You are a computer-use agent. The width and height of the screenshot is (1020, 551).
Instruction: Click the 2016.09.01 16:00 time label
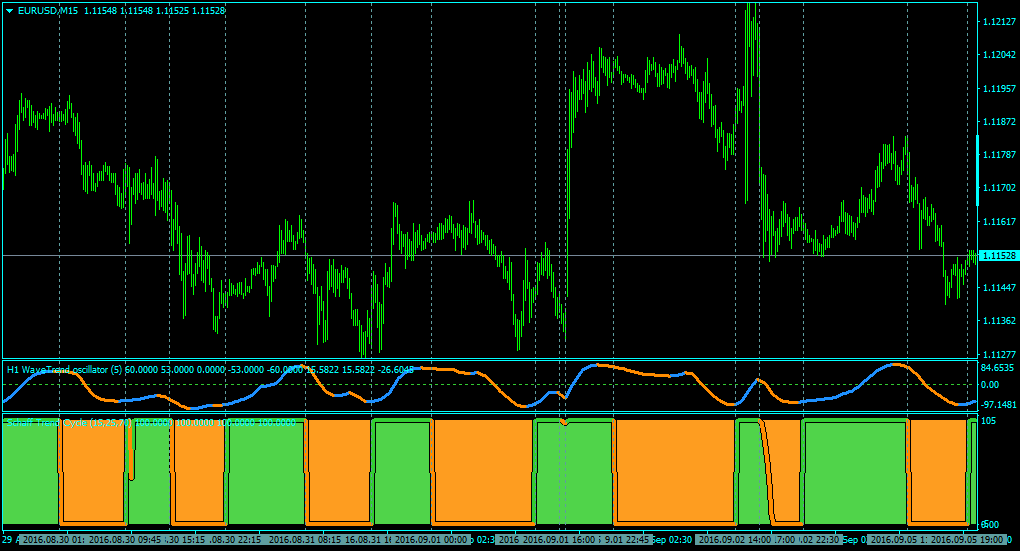[559, 539]
